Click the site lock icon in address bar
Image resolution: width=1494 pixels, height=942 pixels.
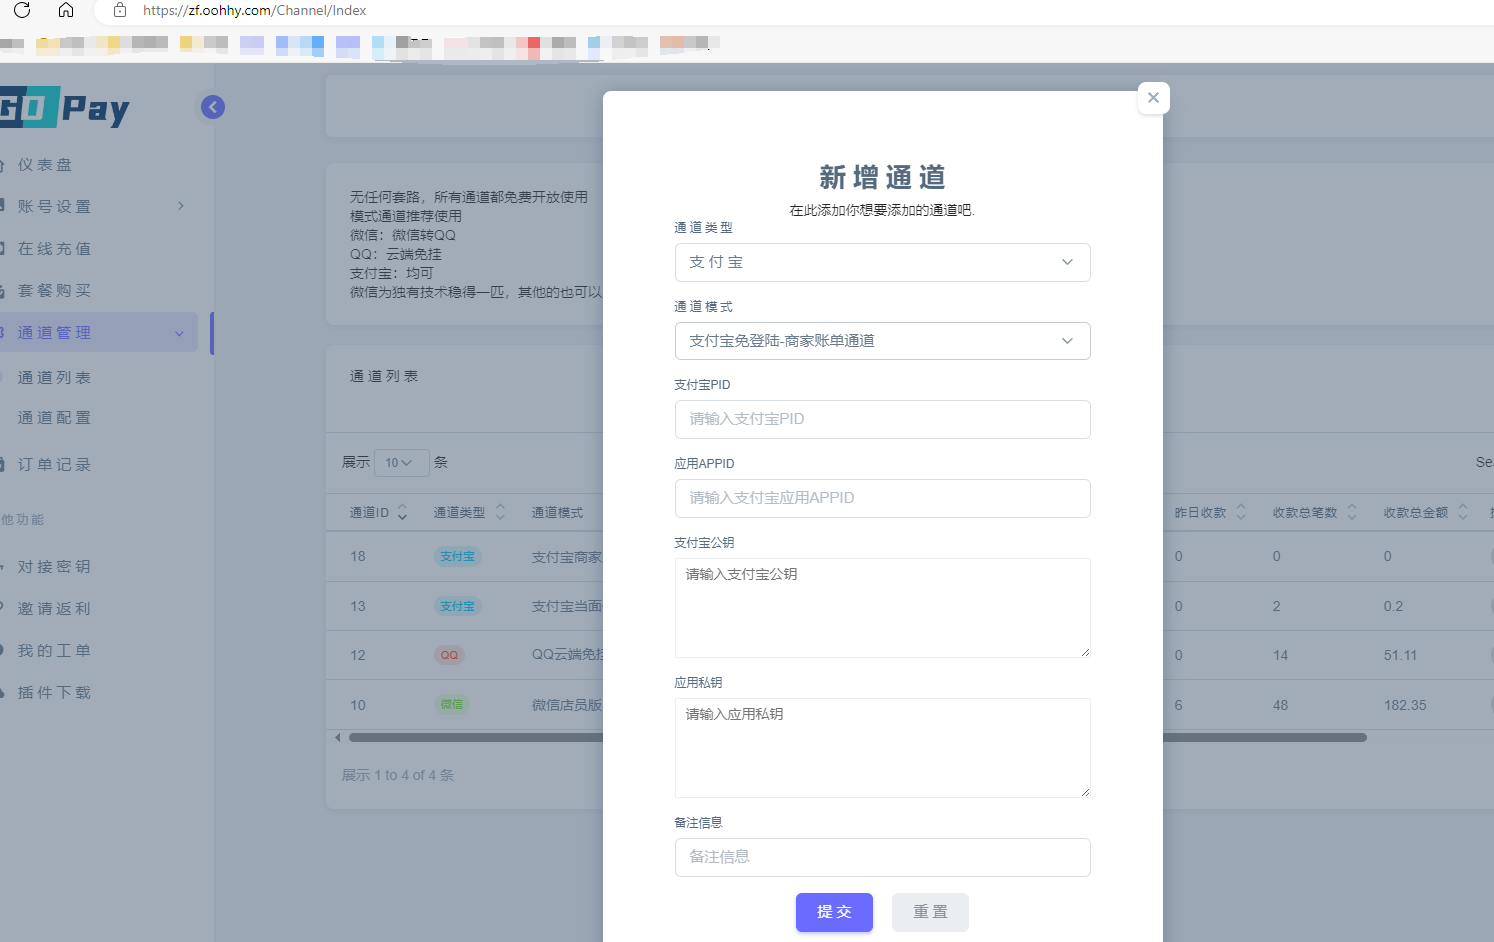120,10
